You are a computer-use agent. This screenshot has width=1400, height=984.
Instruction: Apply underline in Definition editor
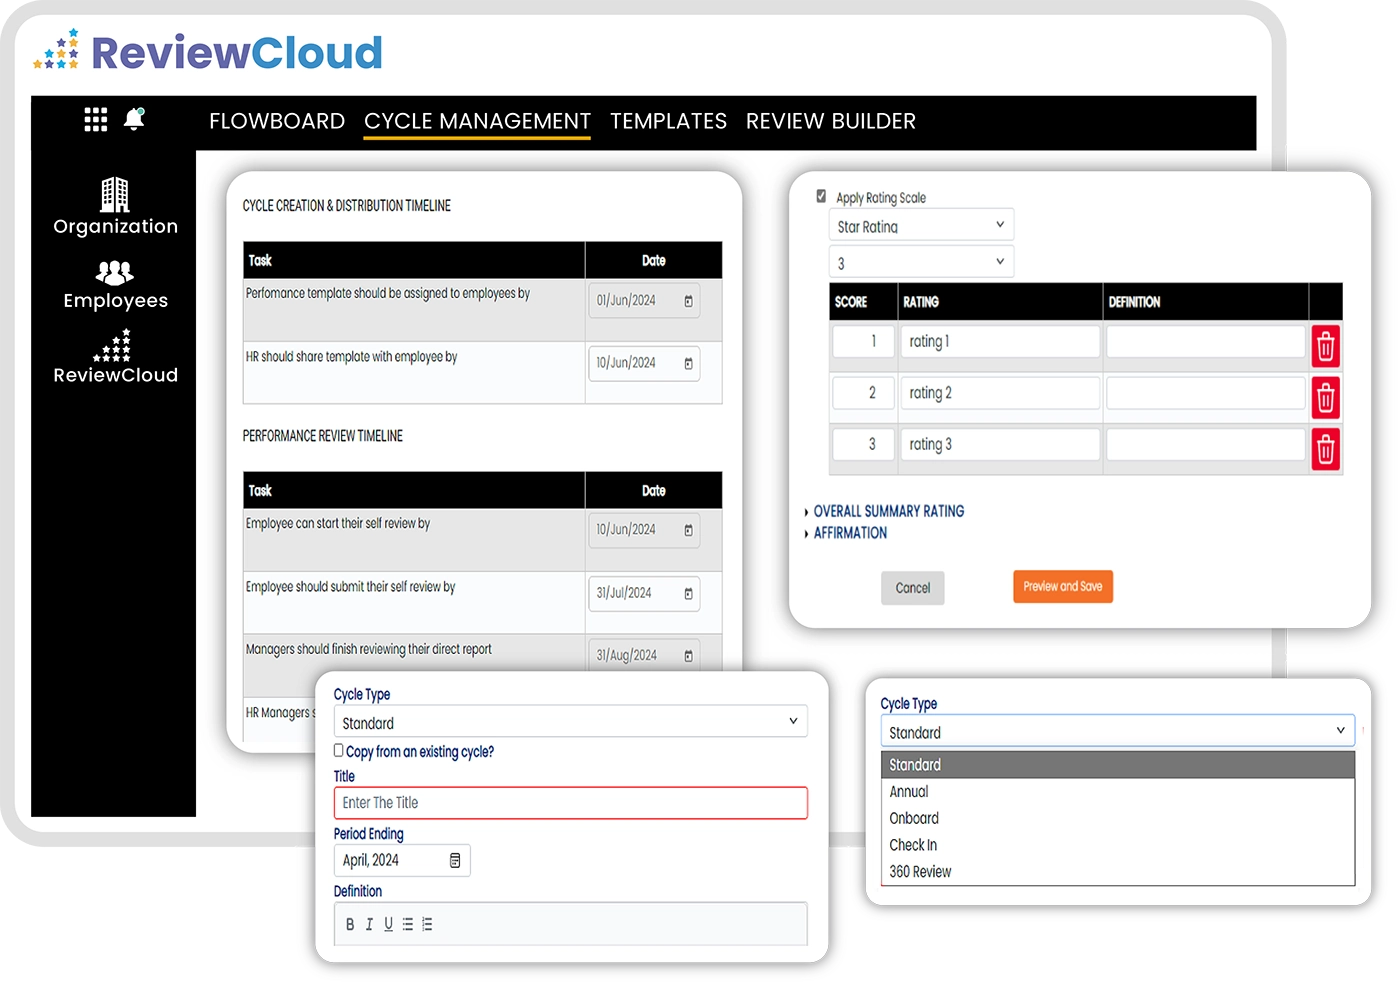[x=388, y=924]
